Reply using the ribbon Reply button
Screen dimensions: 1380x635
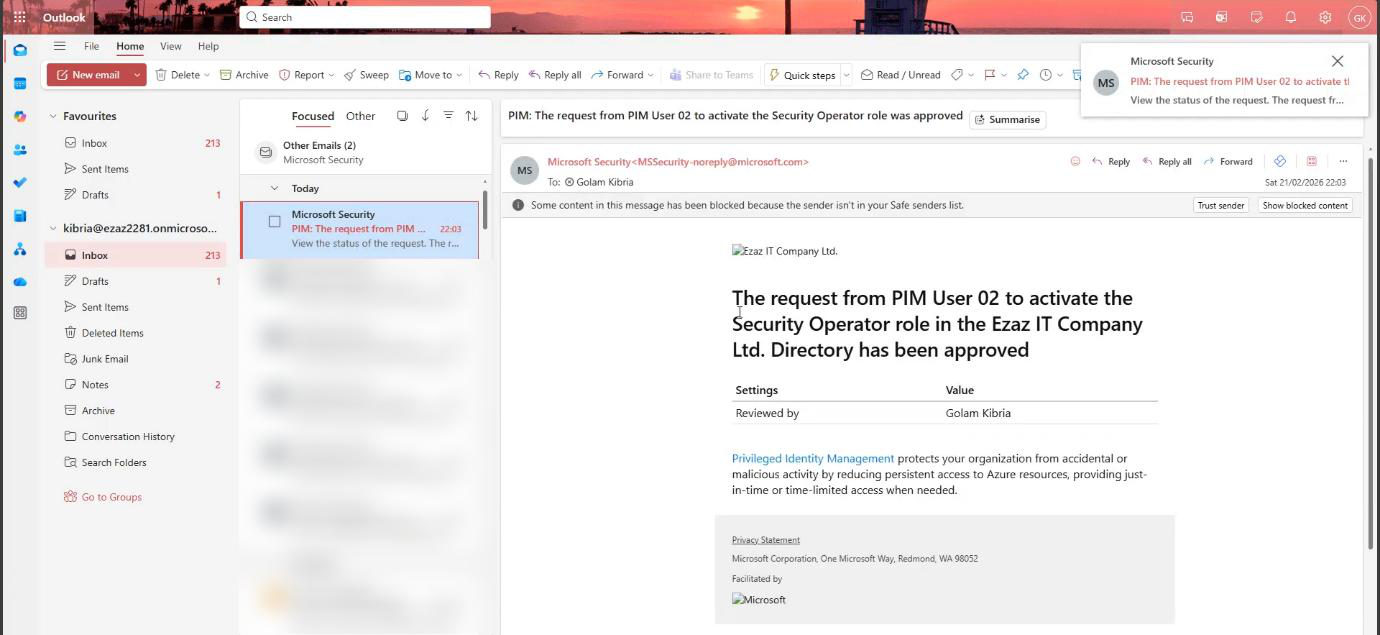(x=498, y=75)
